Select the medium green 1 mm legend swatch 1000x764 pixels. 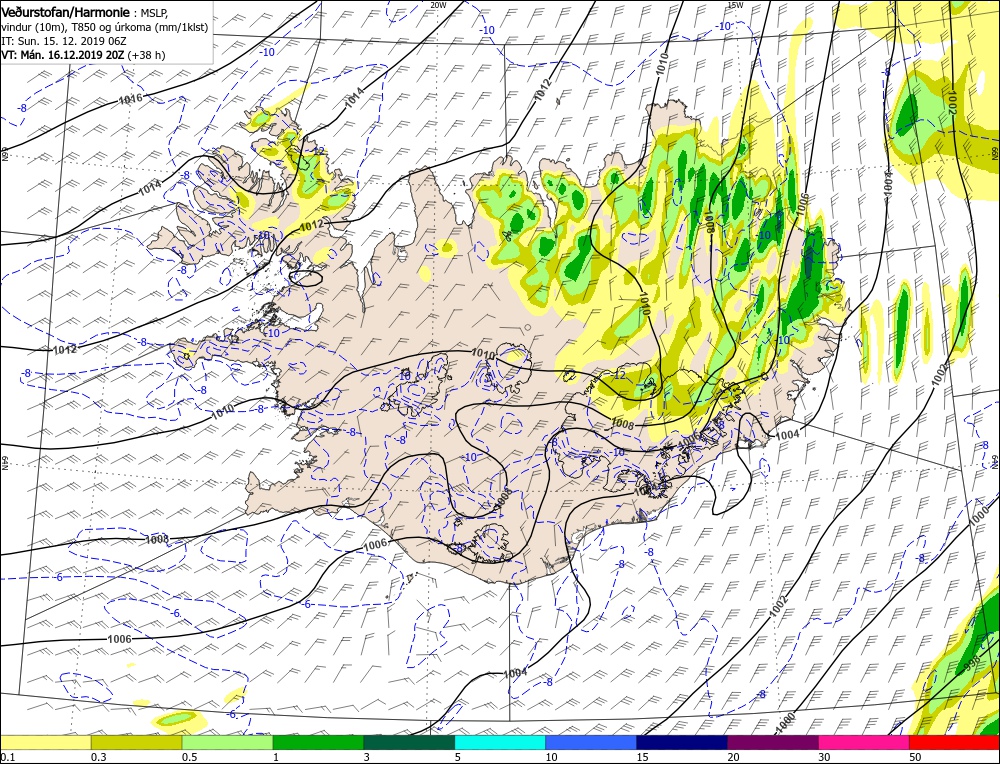(x=318, y=742)
